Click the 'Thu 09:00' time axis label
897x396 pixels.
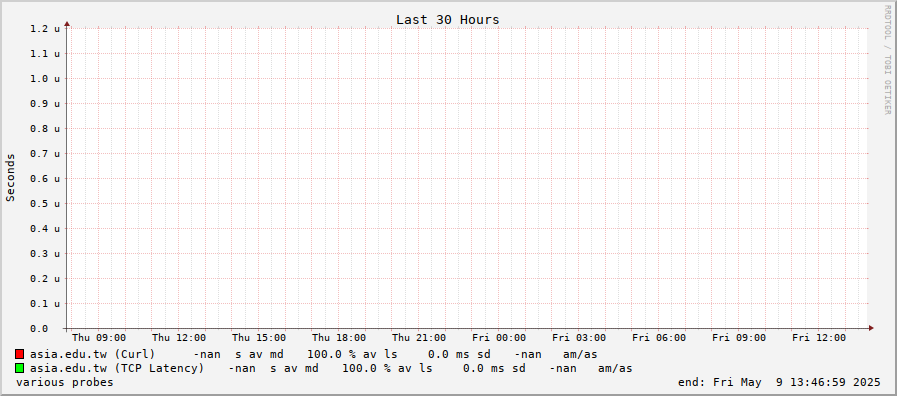99,338
